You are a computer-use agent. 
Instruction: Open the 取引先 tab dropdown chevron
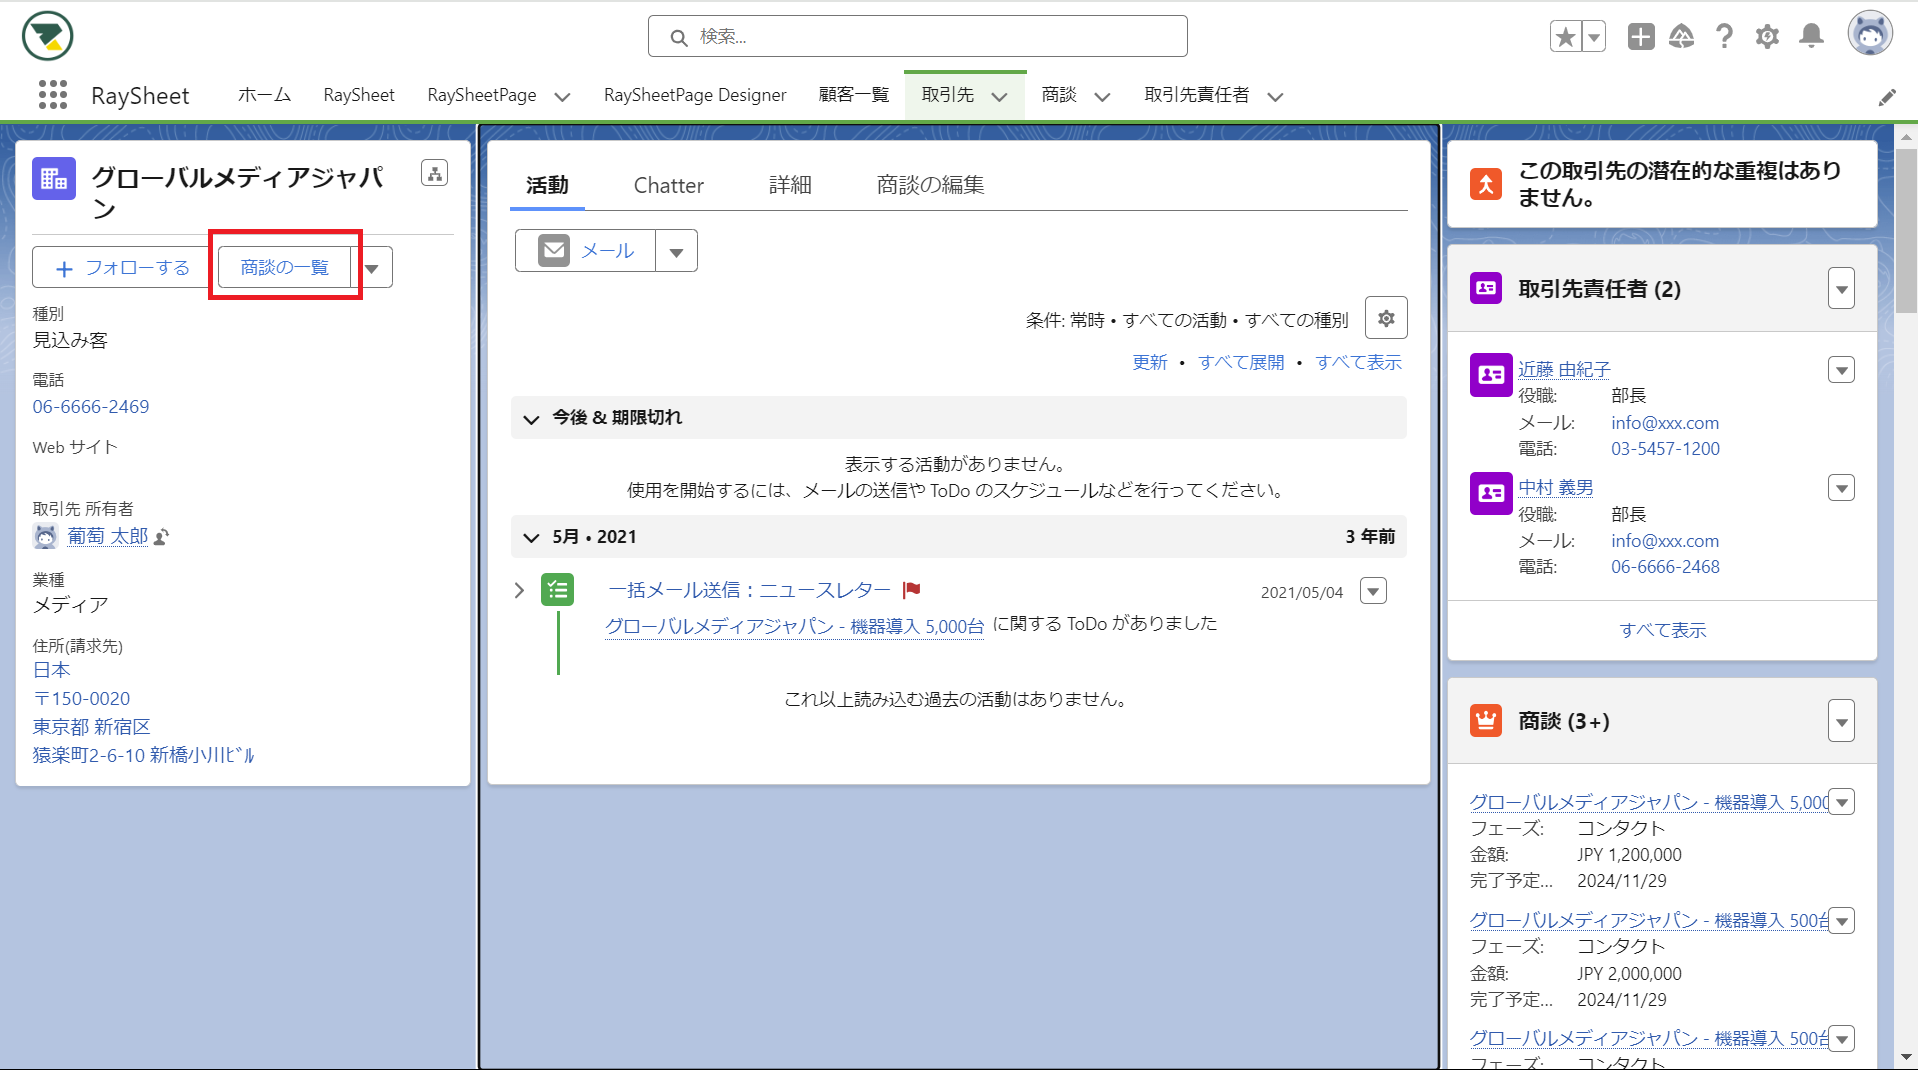(x=999, y=97)
